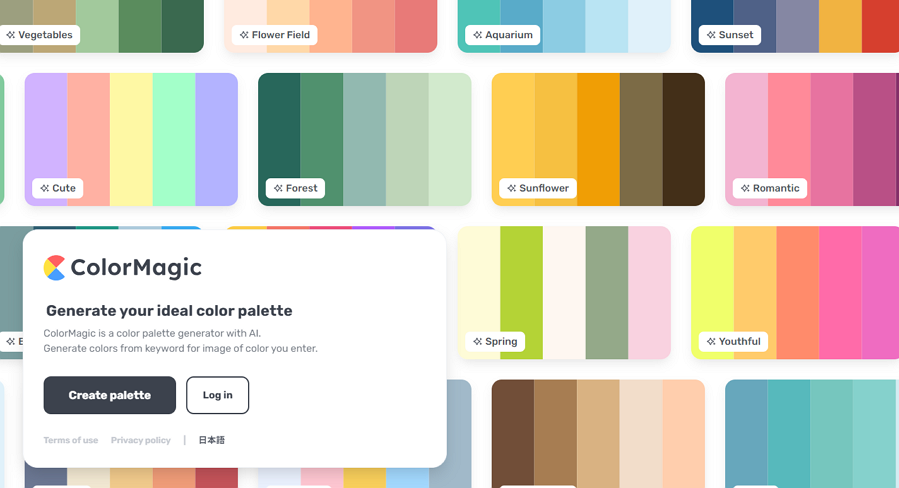Open the Sunset palette label
Image resolution: width=899 pixels, height=488 pixels.
730,35
